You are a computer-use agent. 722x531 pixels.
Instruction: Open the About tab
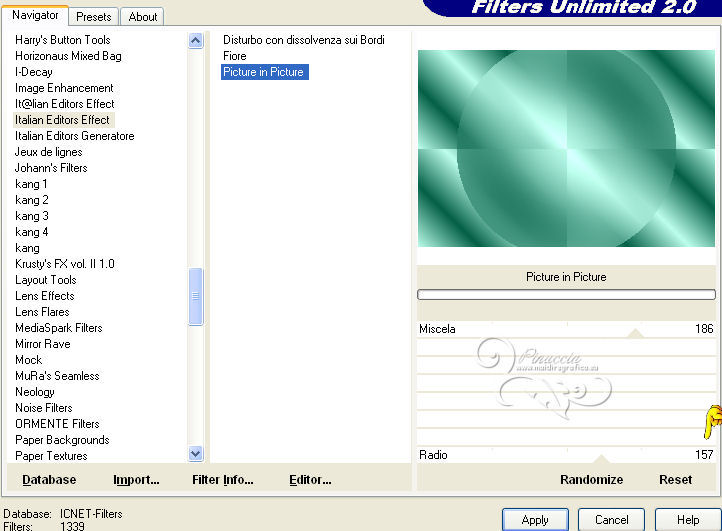[142, 17]
